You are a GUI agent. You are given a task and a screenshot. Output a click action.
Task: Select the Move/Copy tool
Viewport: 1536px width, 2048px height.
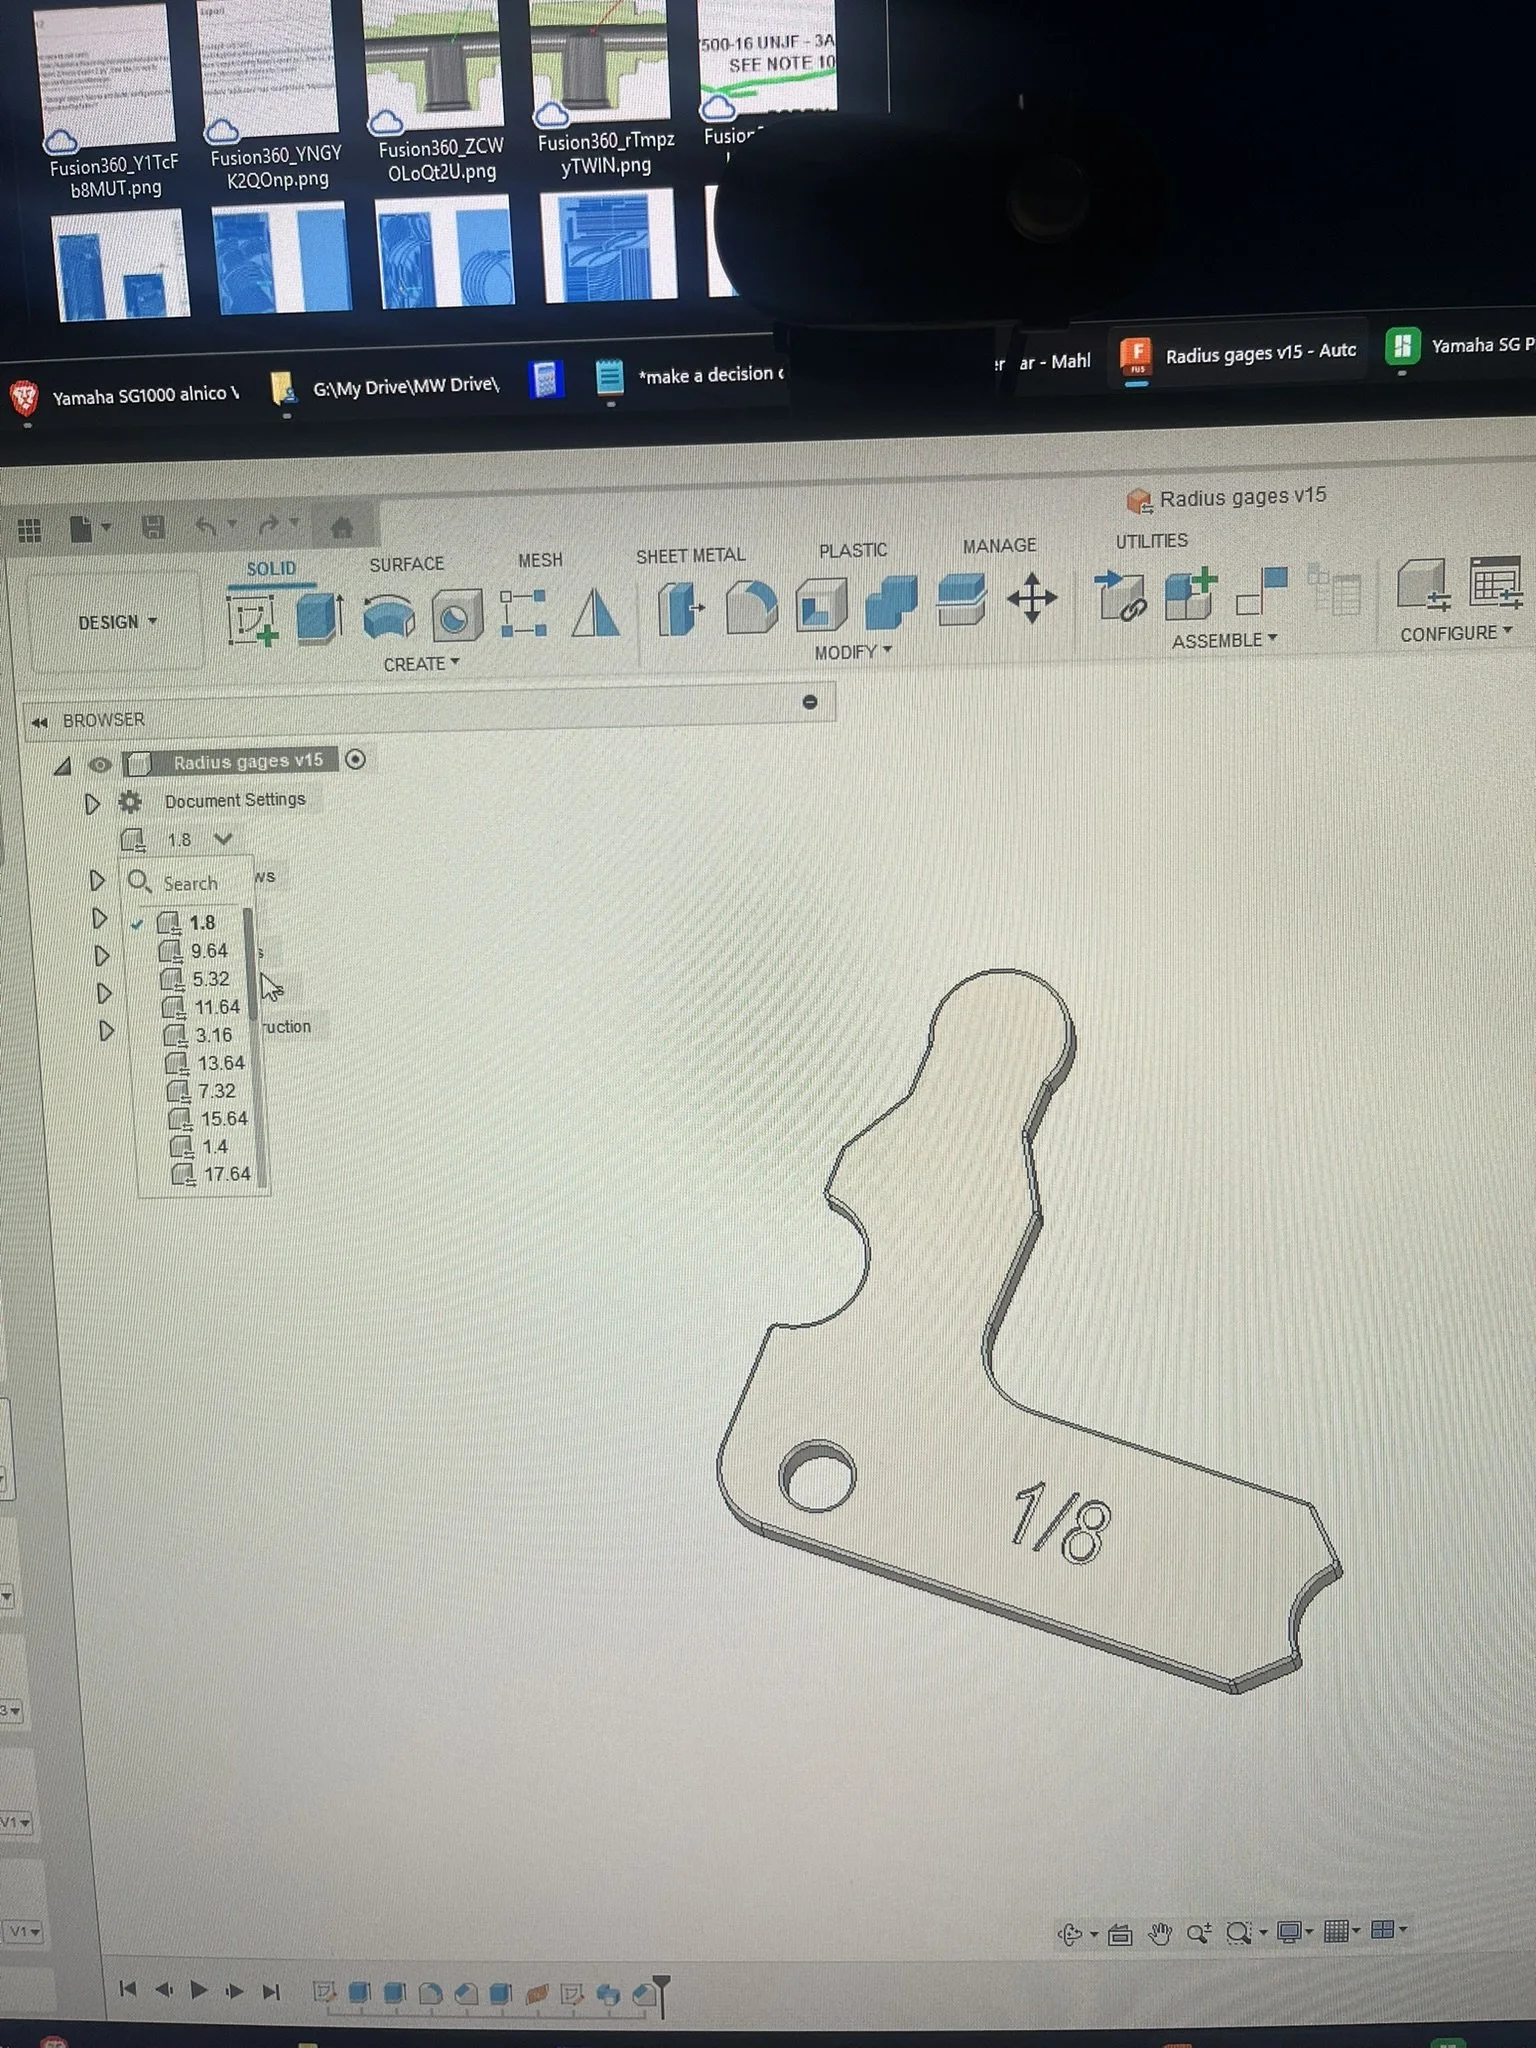tap(1031, 600)
